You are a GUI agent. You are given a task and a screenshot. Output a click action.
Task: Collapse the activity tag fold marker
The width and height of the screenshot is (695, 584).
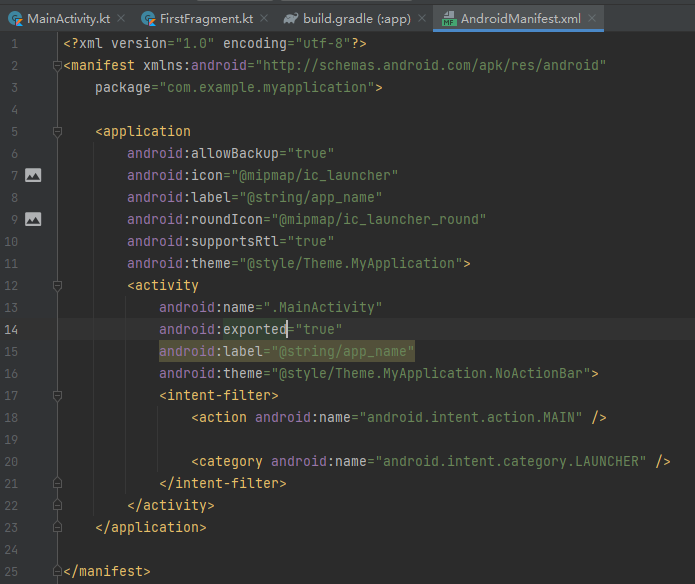[56, 285]
